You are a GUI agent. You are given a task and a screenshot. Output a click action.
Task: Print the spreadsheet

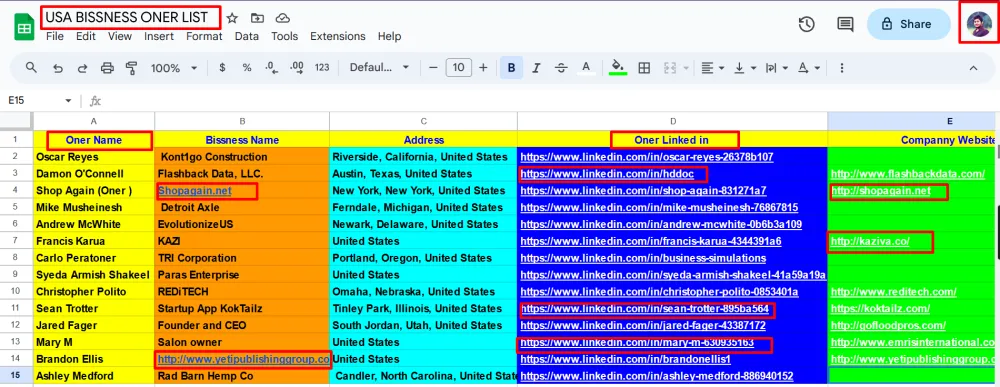pos(107,68)
